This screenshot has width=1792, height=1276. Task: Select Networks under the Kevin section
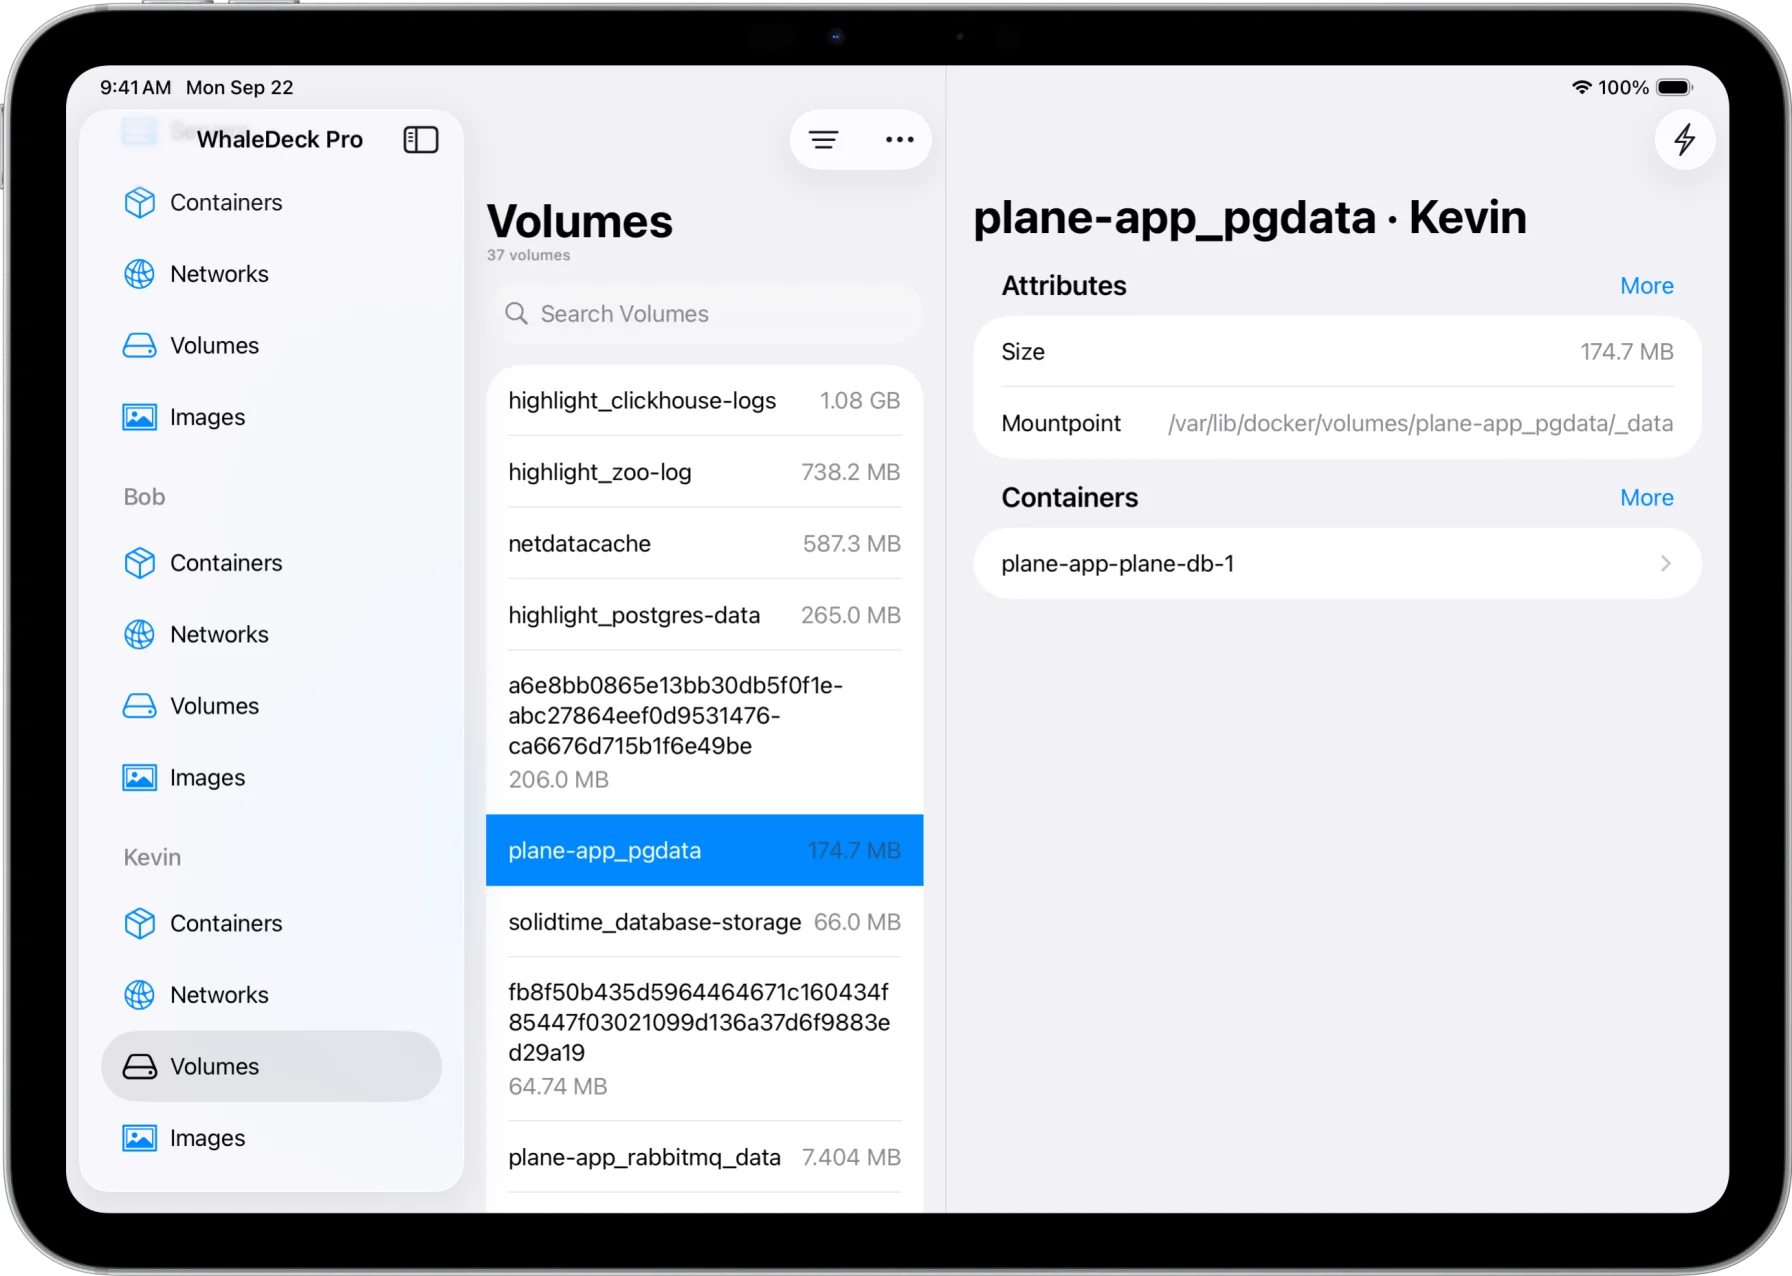click(219, 995)
